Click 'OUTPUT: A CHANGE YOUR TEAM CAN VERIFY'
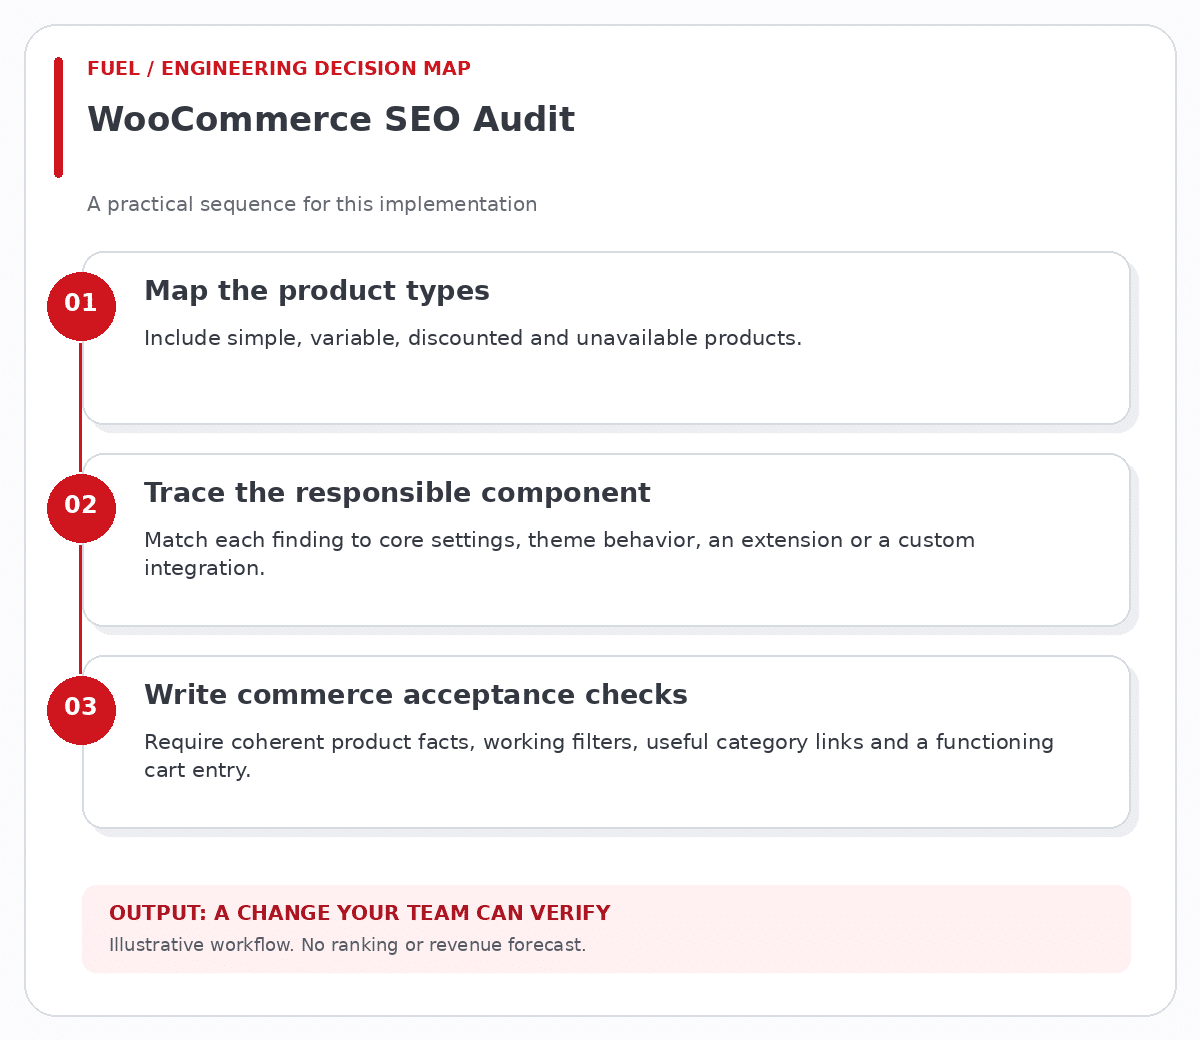Image resolution: width=1200 pixels, height=1040 pixels. tap(359, 913)
